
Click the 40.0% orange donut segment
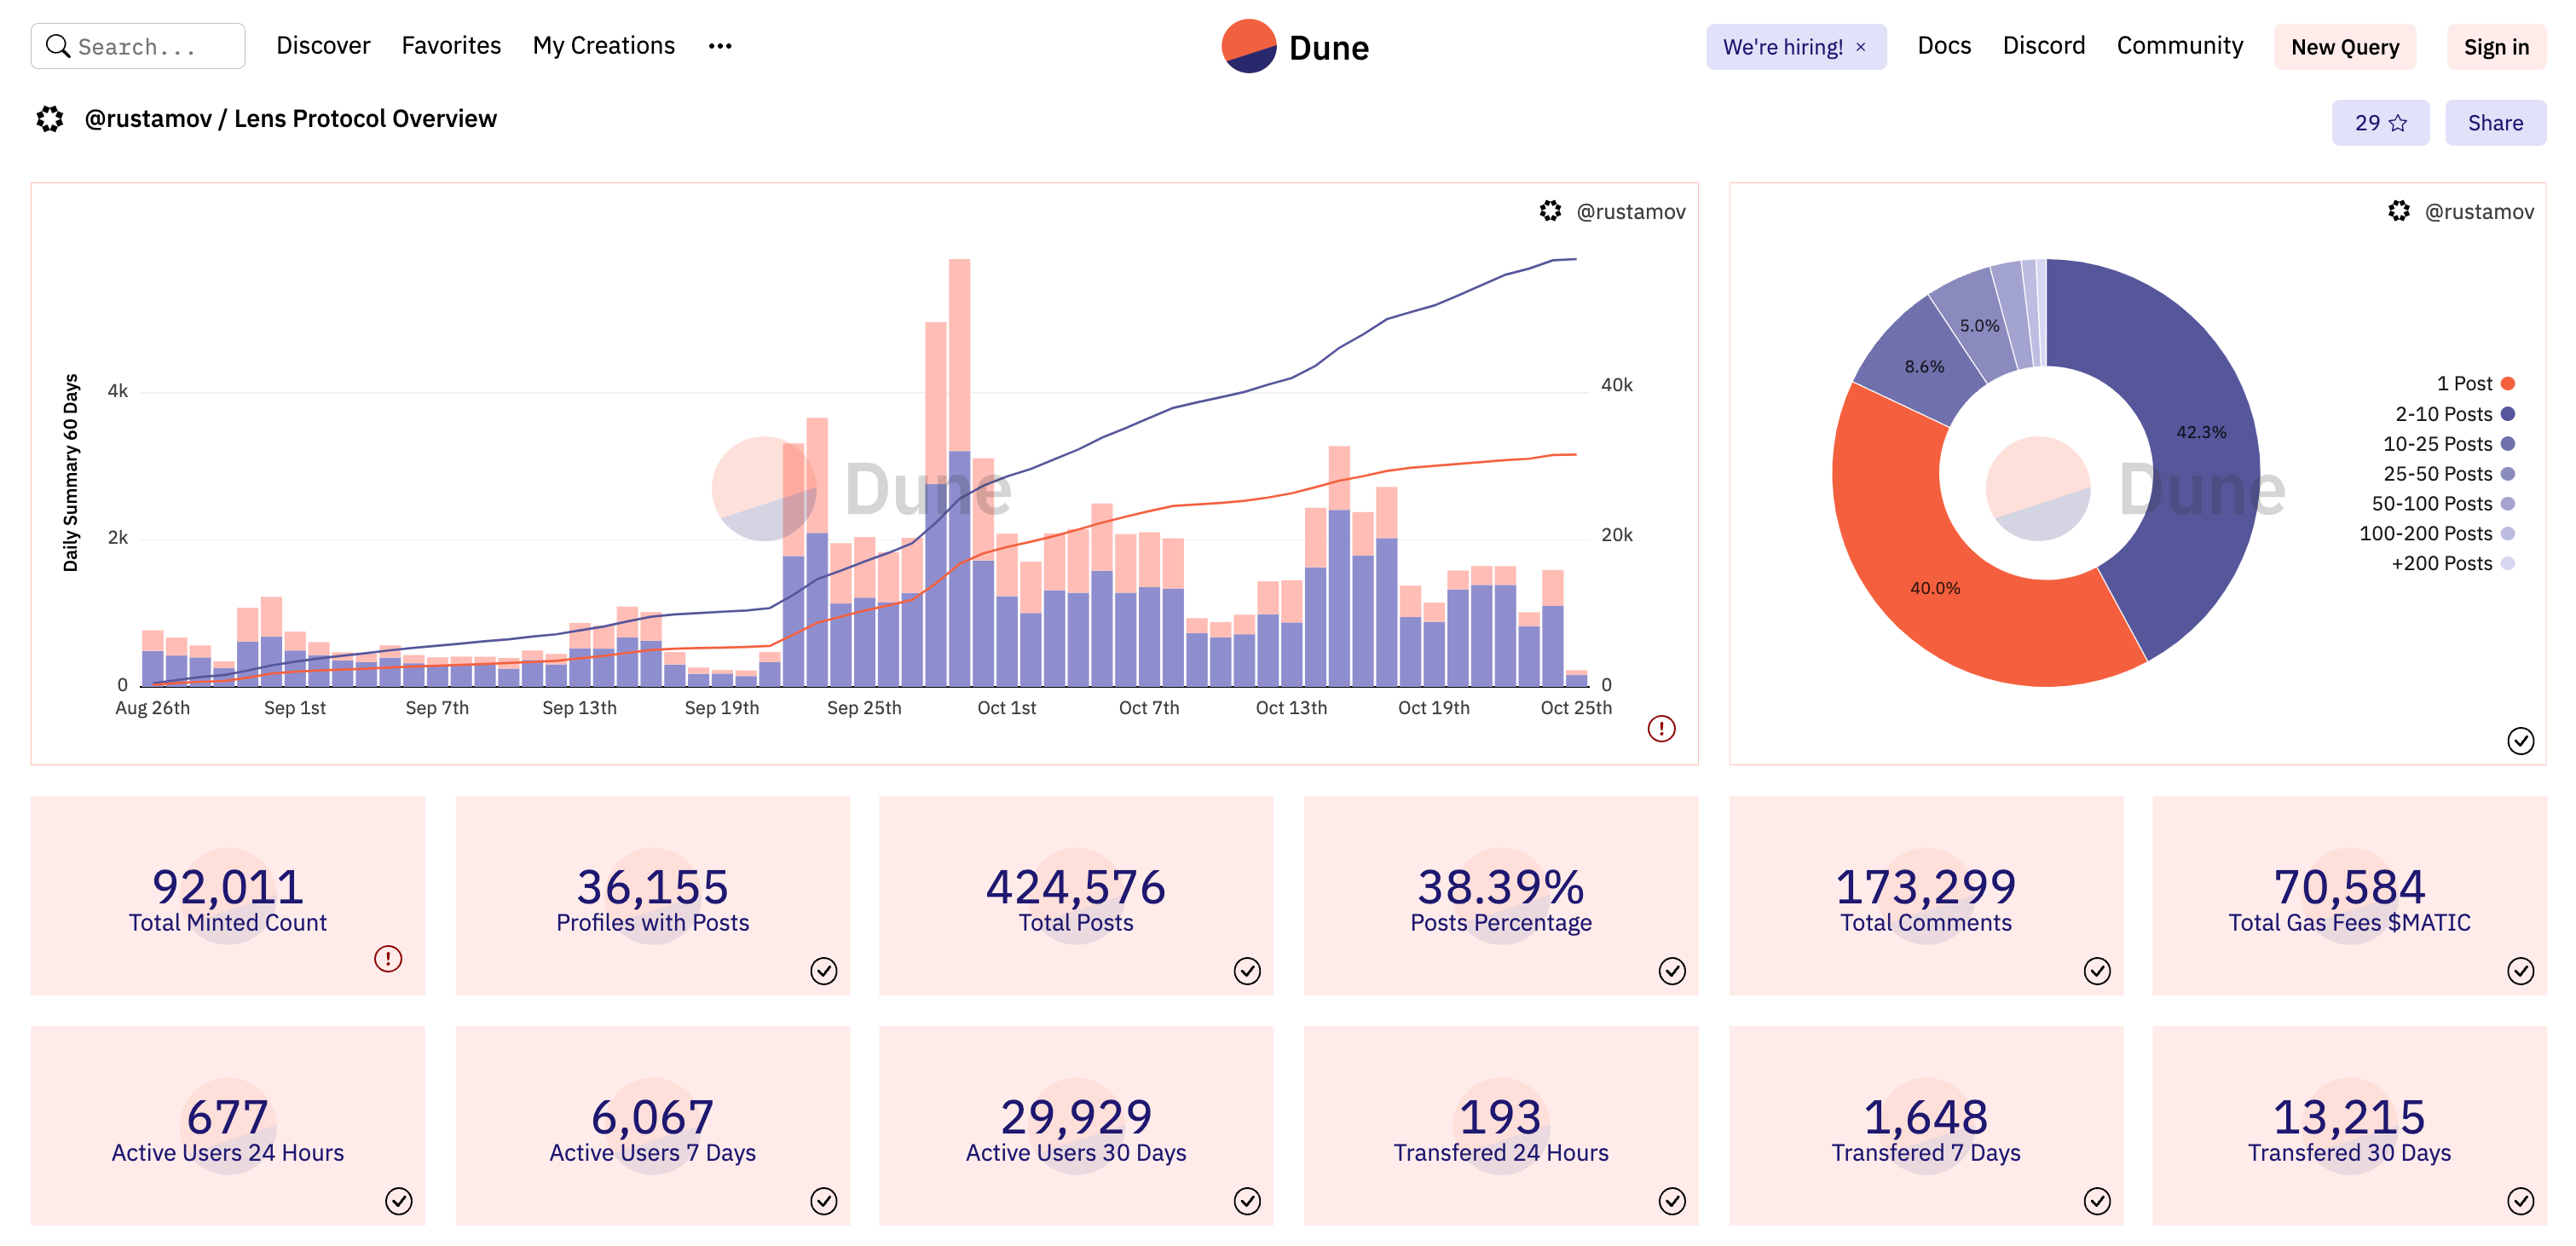pos(1934,588)
